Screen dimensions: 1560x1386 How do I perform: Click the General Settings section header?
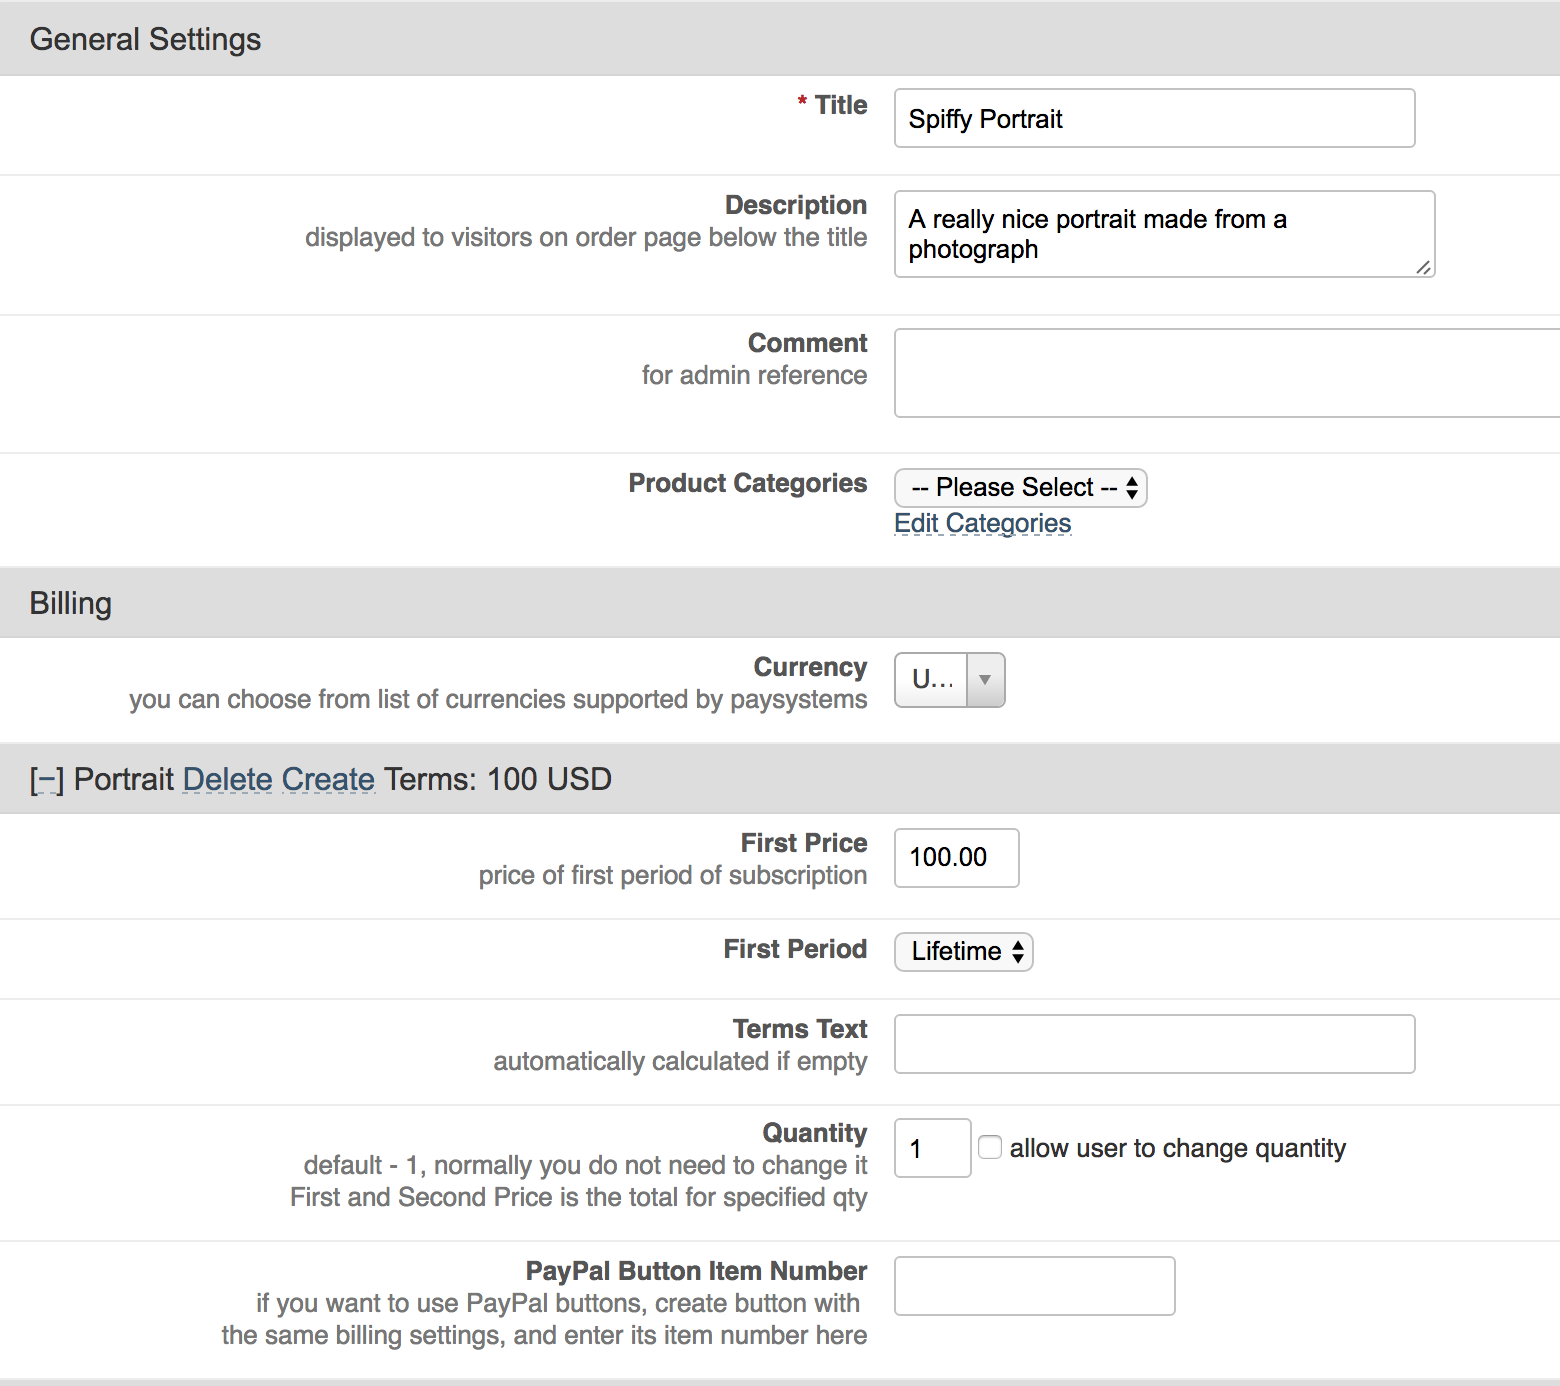145,39
